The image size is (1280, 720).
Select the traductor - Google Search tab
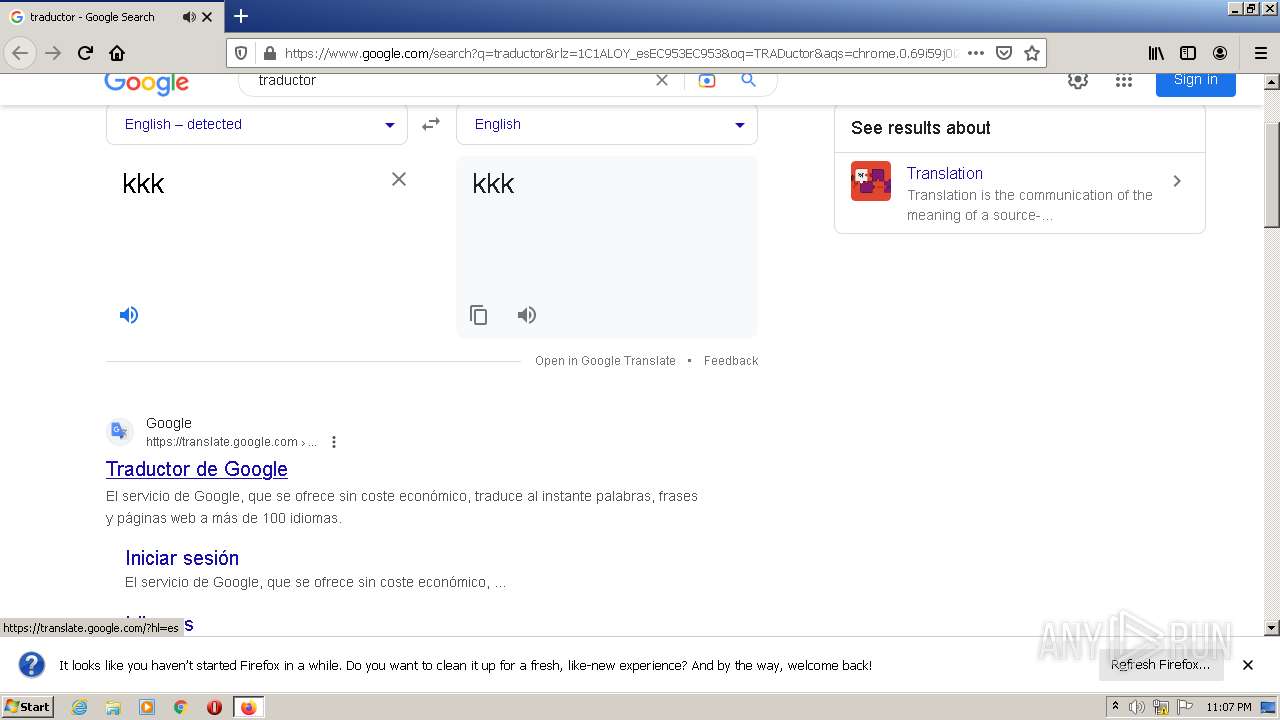[111, 17]
